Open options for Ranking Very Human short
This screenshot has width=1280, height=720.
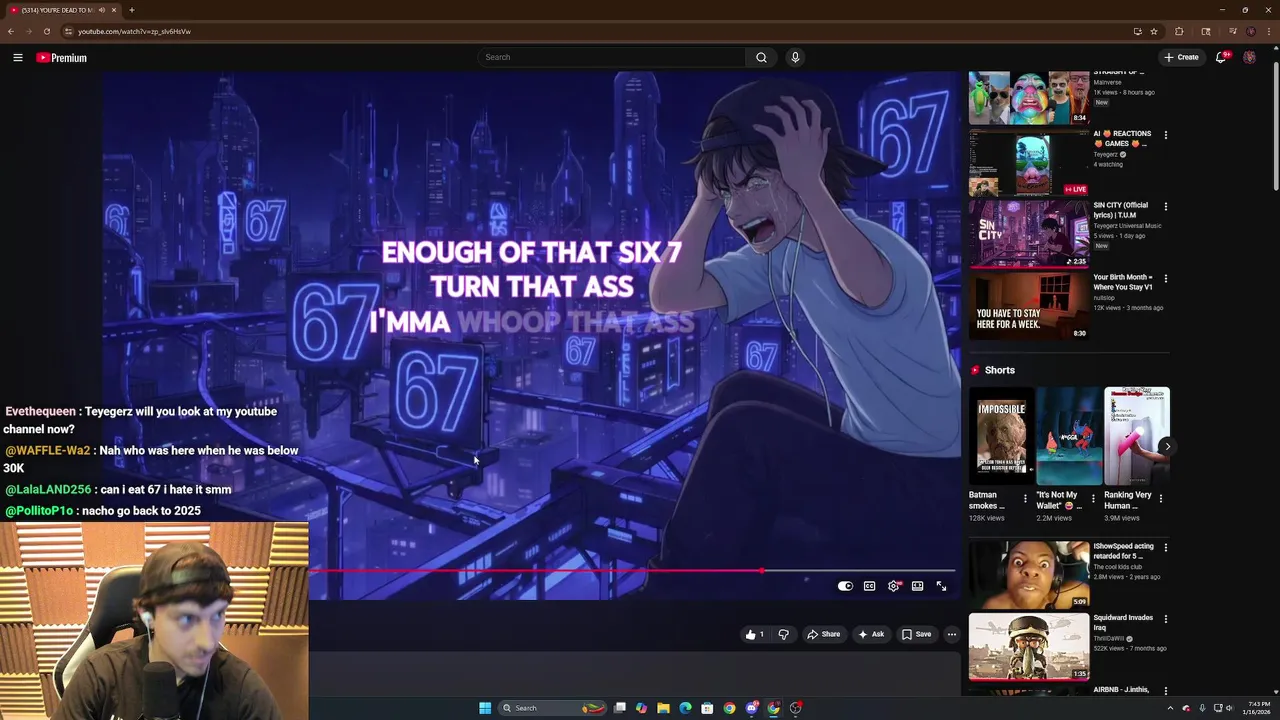click(x=1161, y=498)
